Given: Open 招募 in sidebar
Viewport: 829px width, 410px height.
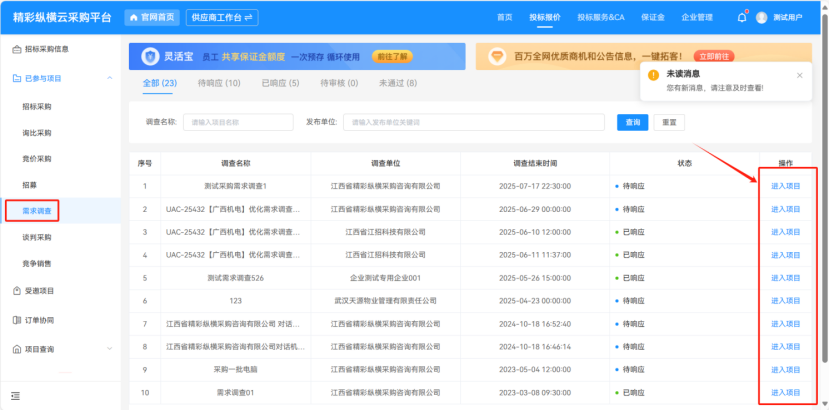Looking at the screenshot, I should point(30,185).
